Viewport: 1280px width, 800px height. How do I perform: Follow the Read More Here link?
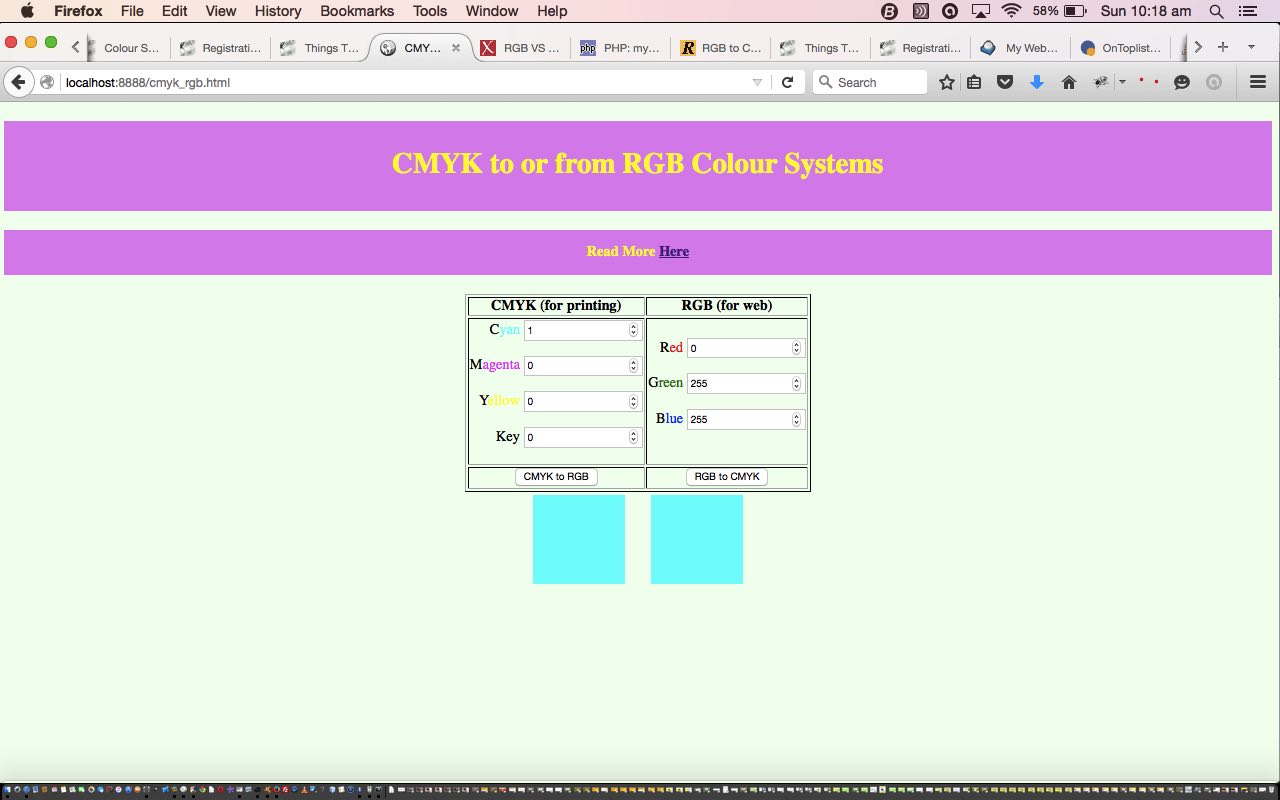(x=673, y=251)
